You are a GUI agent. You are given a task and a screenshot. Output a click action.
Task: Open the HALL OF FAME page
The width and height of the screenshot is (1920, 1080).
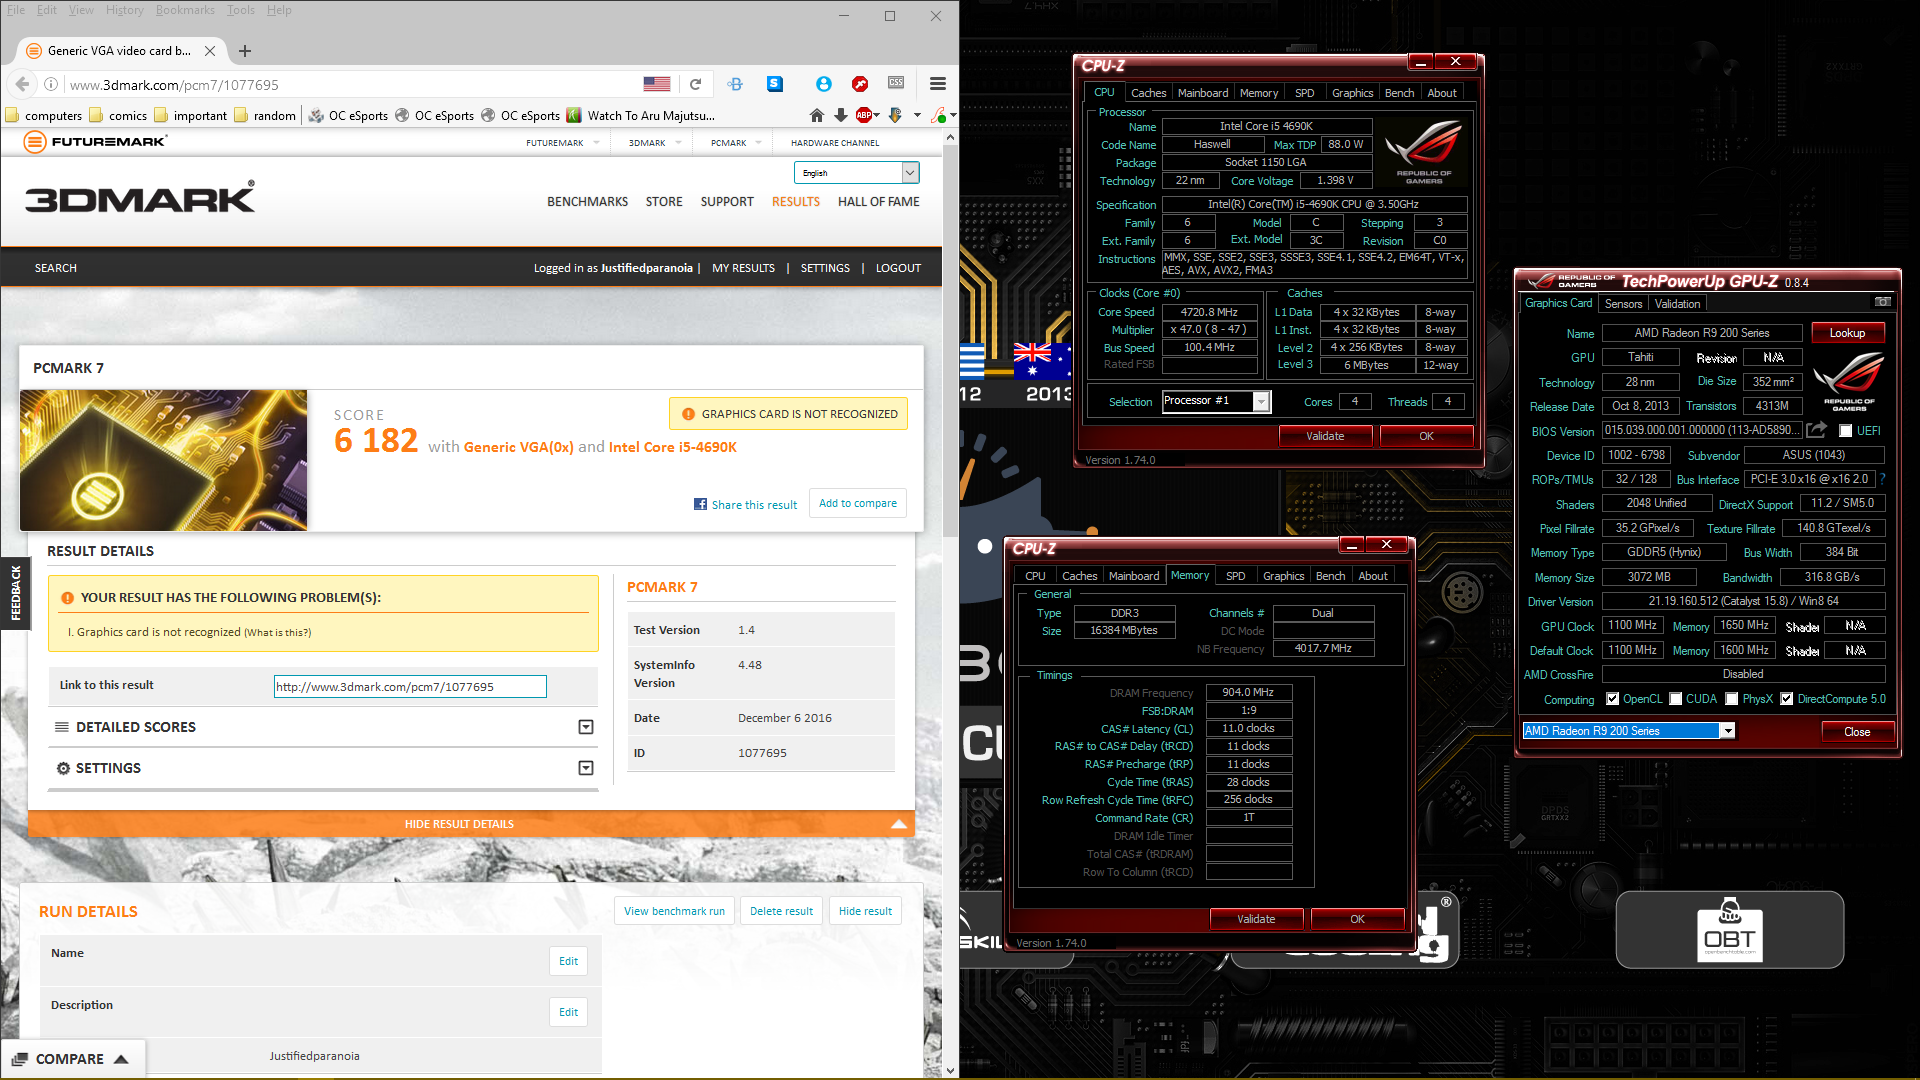click(878, 202)
